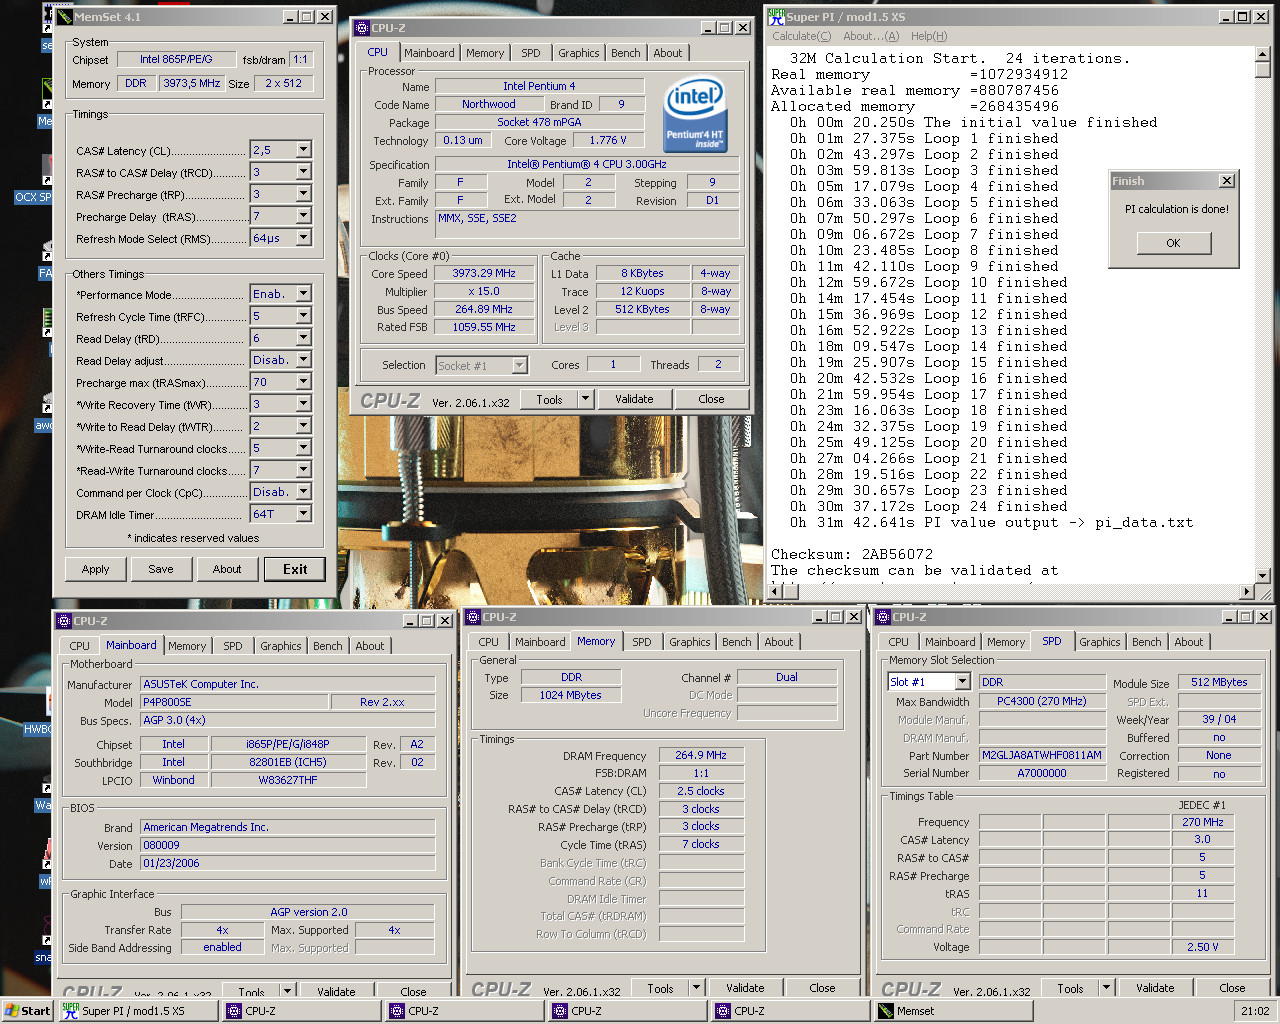Screen dimensions: 1280x1024
Task: Click the Super PI vertical scrollbar down arrow
Action: (x=1262, y=576)
